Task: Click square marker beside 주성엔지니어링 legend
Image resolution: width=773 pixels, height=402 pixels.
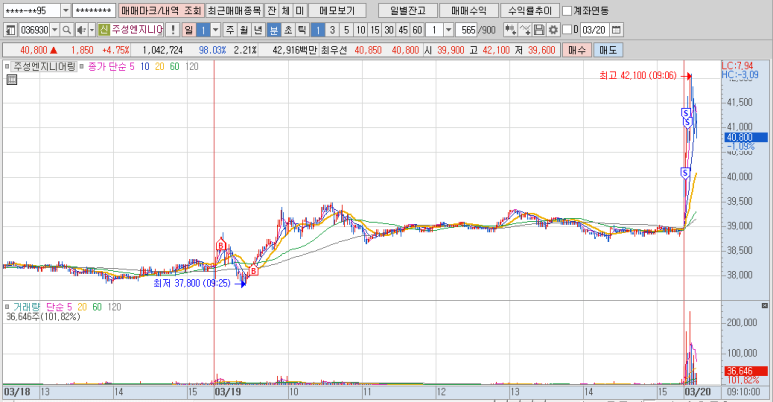Action: point(7,66)
